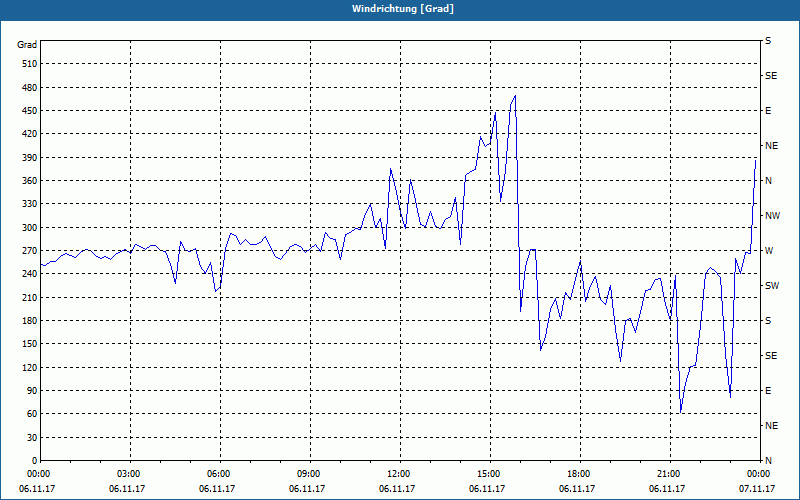Select the 06.11.17 date under 12:00

397,489
